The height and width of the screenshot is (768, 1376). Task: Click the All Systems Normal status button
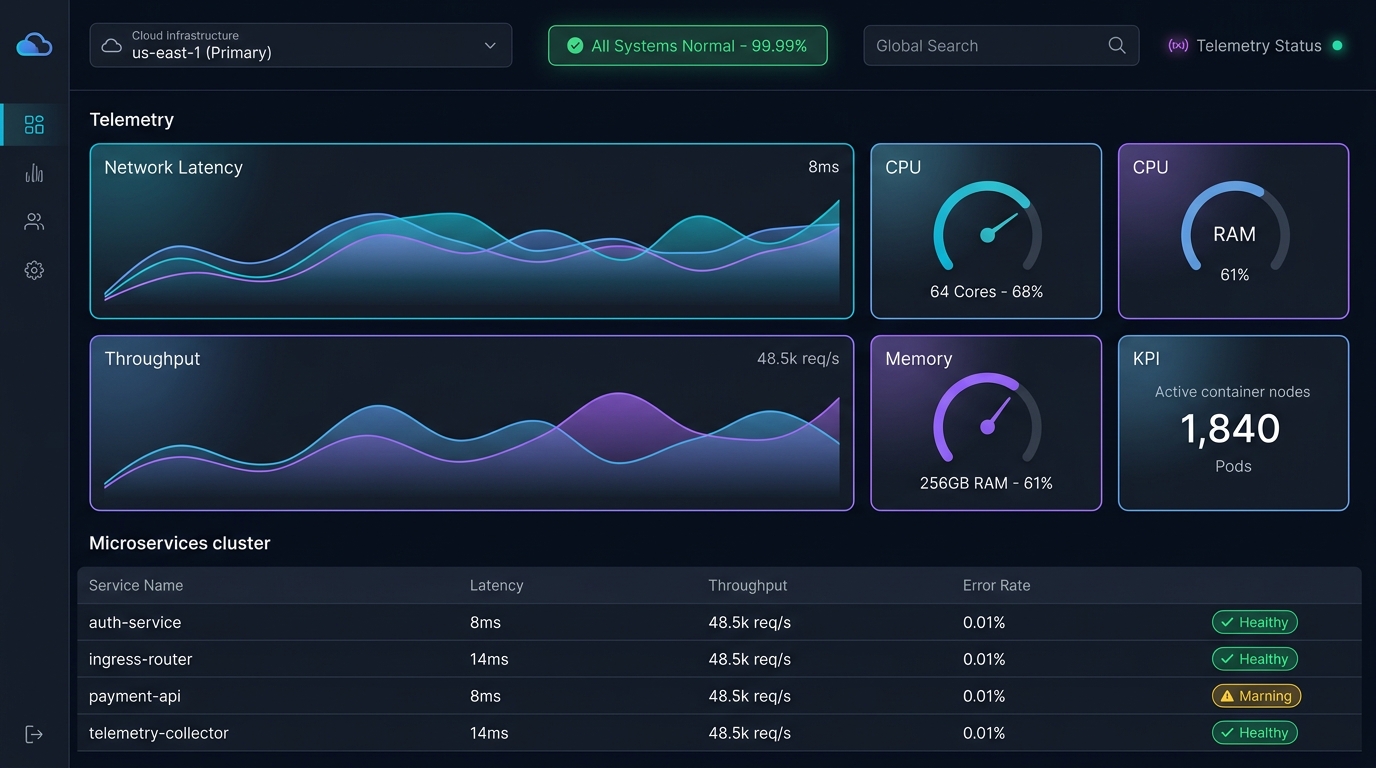coord(688,45)
